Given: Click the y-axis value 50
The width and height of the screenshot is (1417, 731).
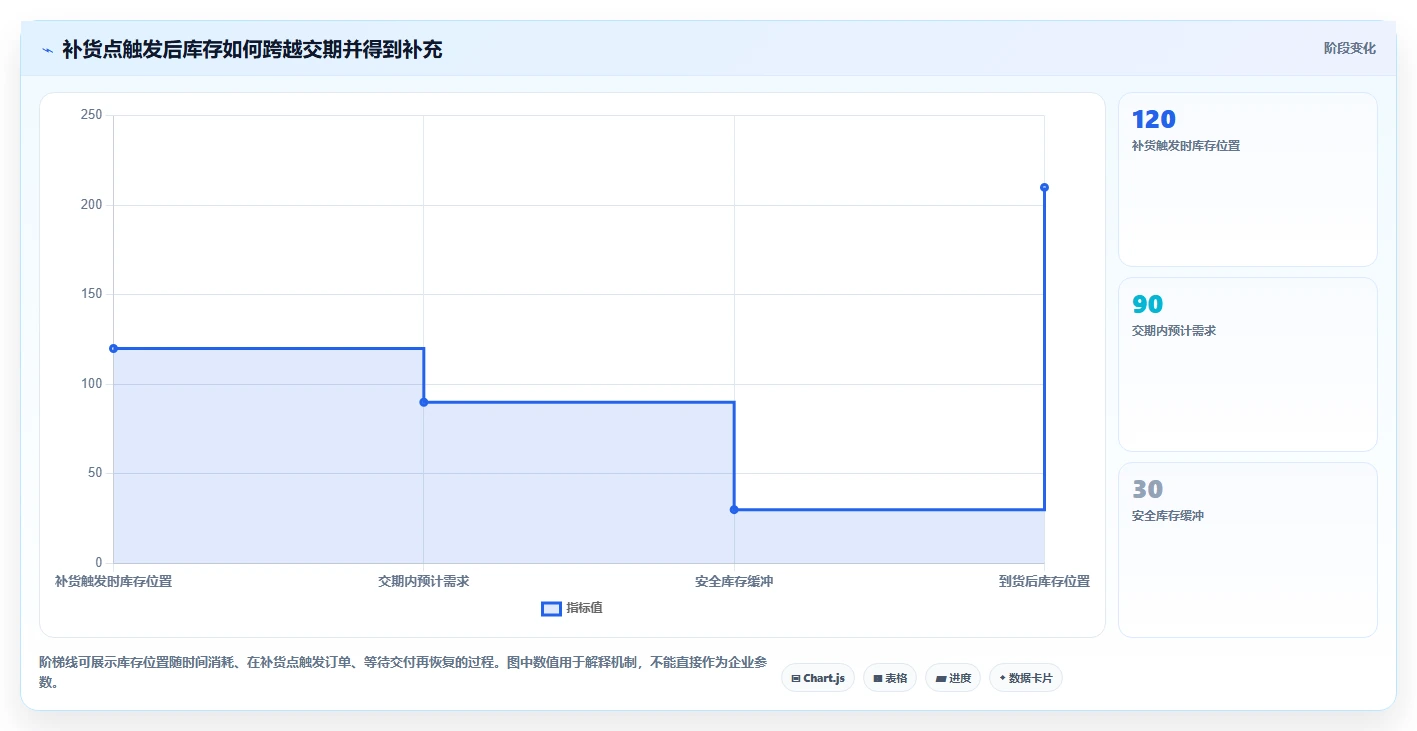Looking at the screenshot, I should (x=95, y=473).
